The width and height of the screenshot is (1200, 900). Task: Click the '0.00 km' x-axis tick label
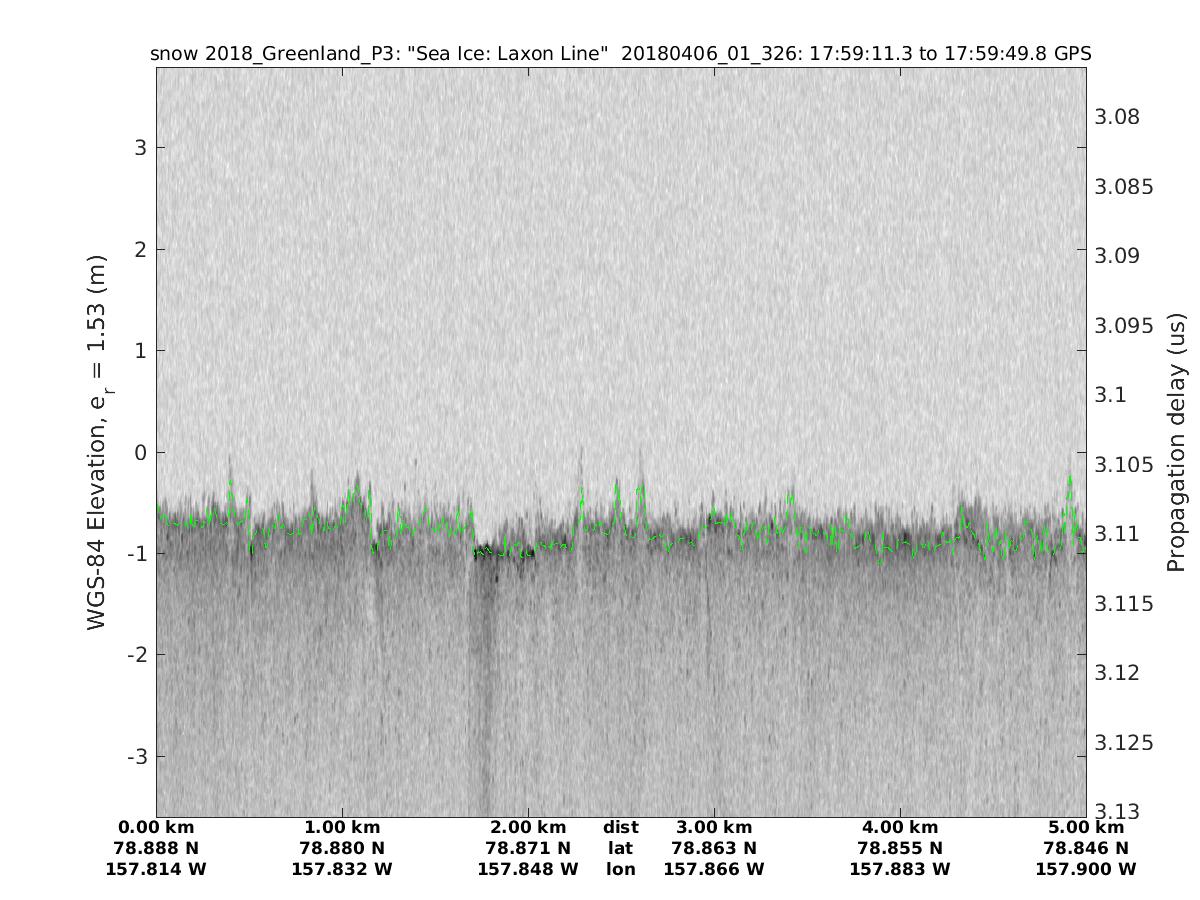(x=156, y=828)
